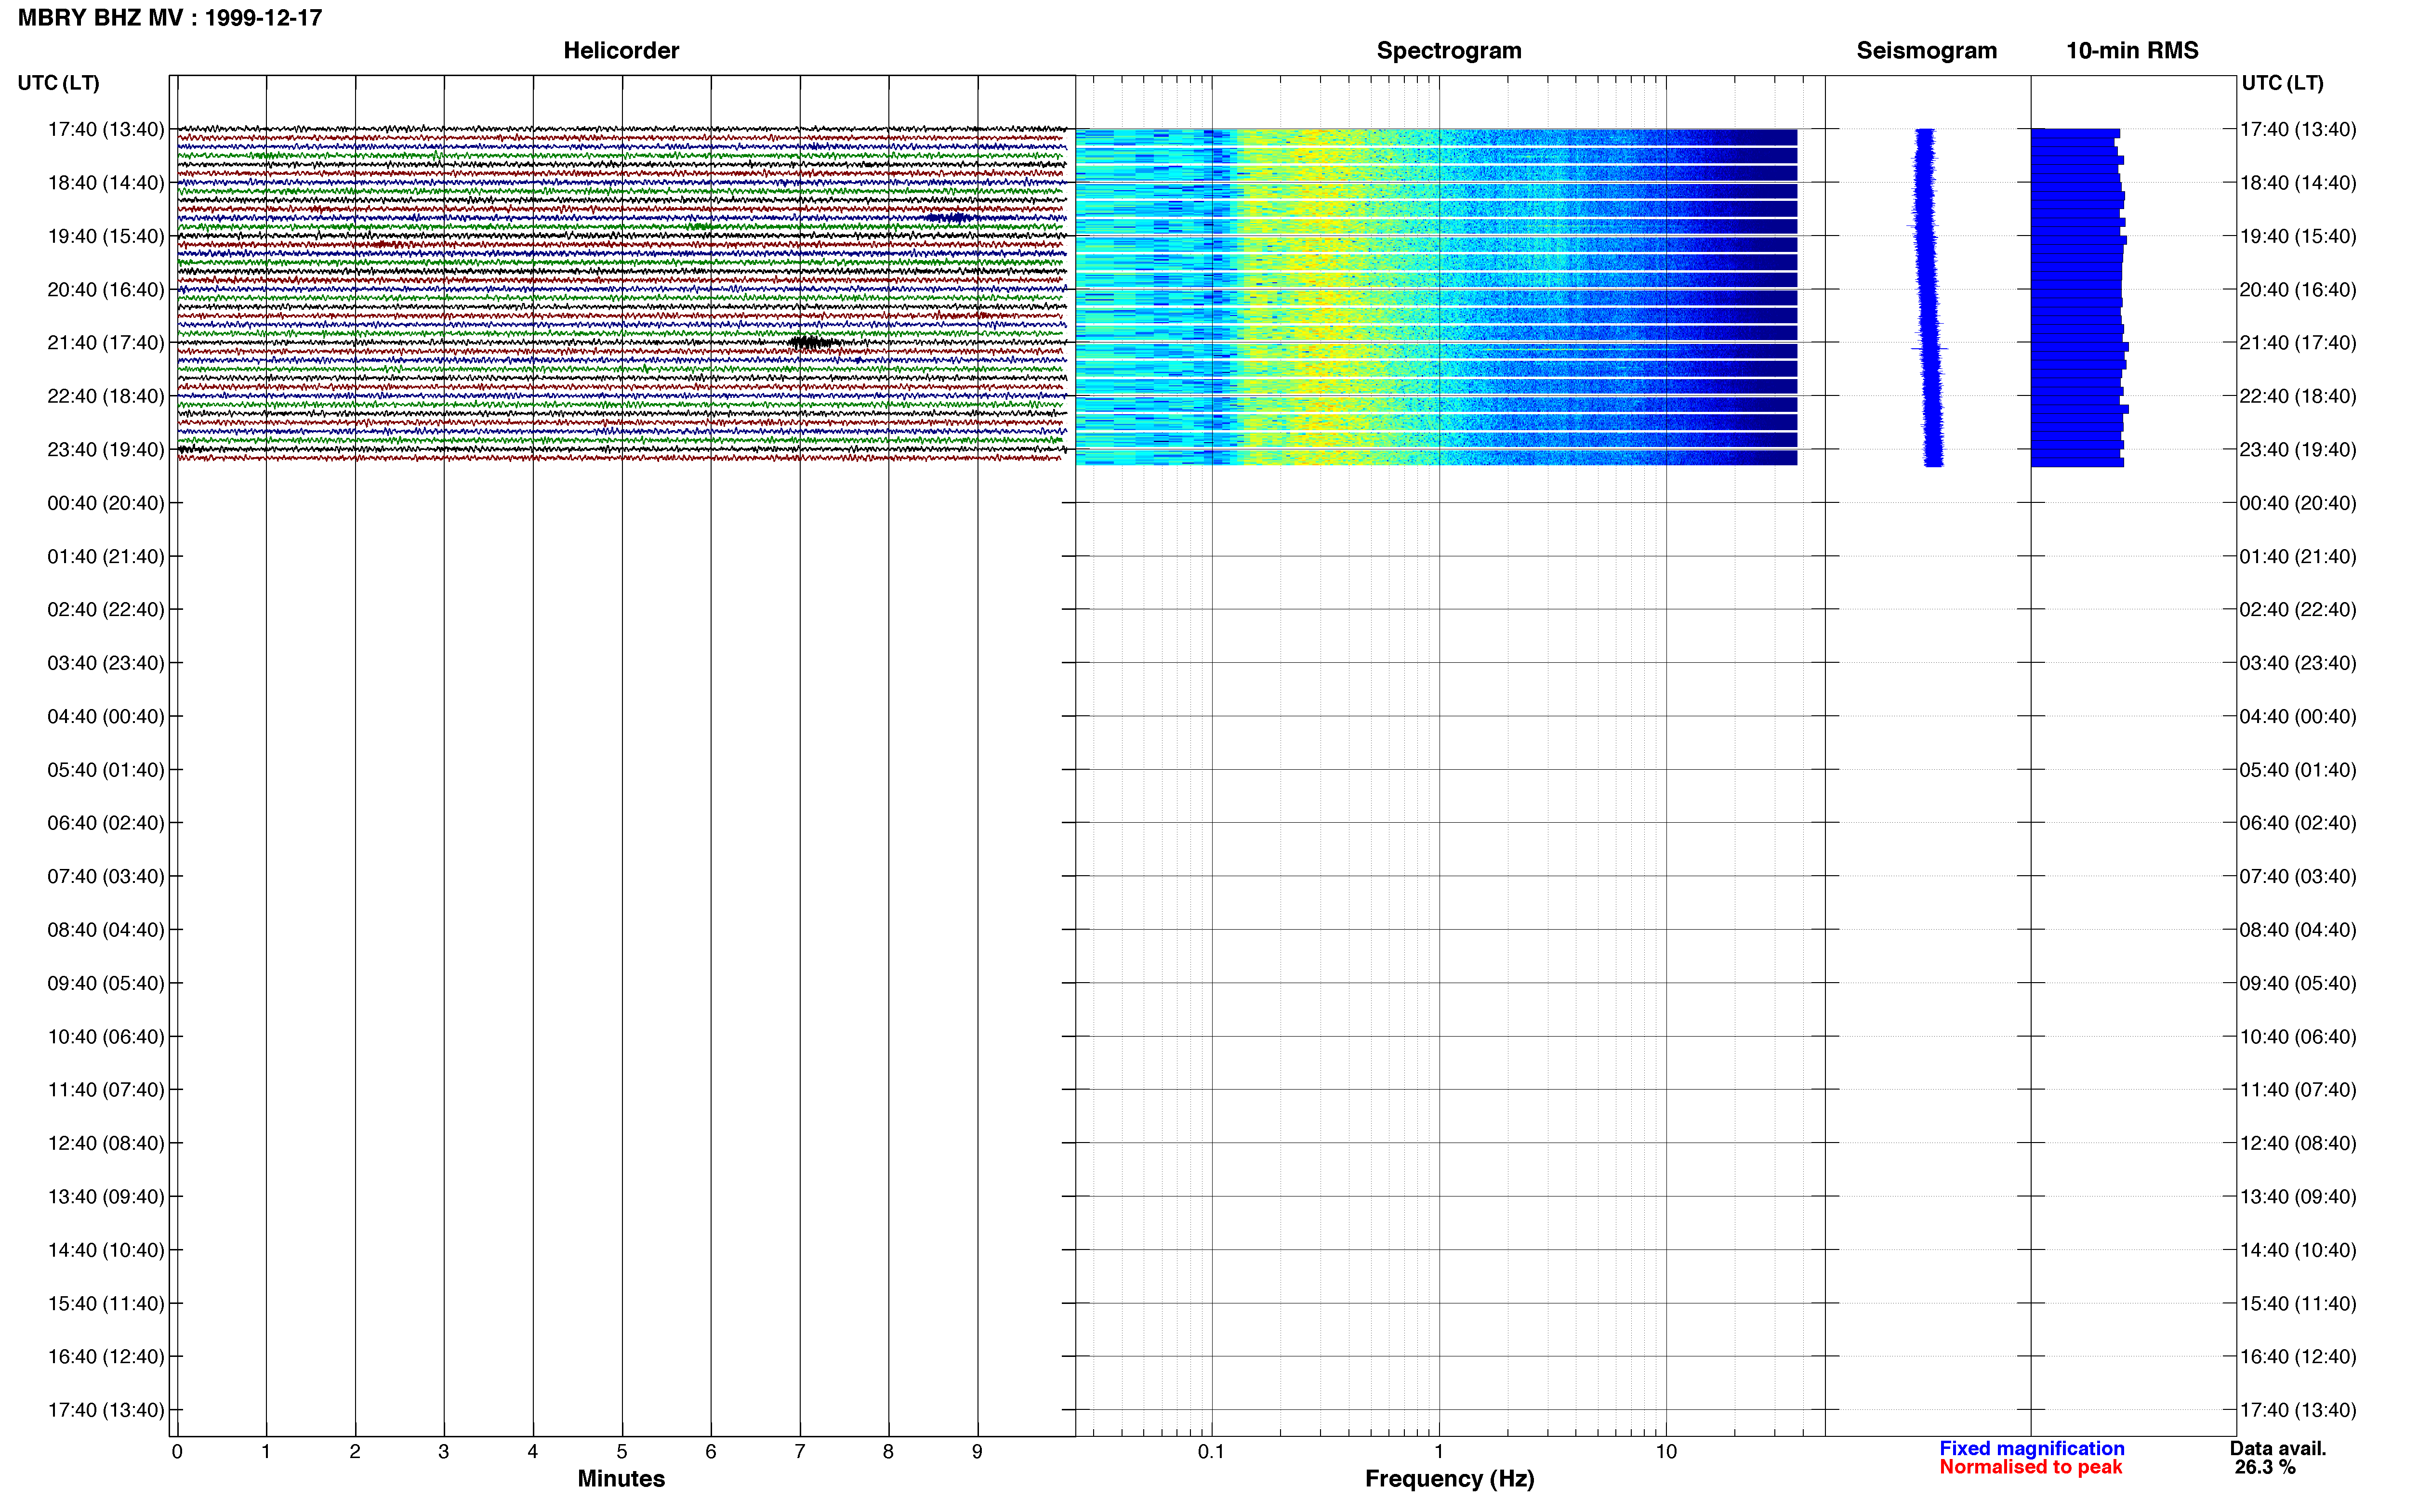Click the 'Data avail.' label
Screen dimensions: 2418x1512
click(x=2278, y=1449)
